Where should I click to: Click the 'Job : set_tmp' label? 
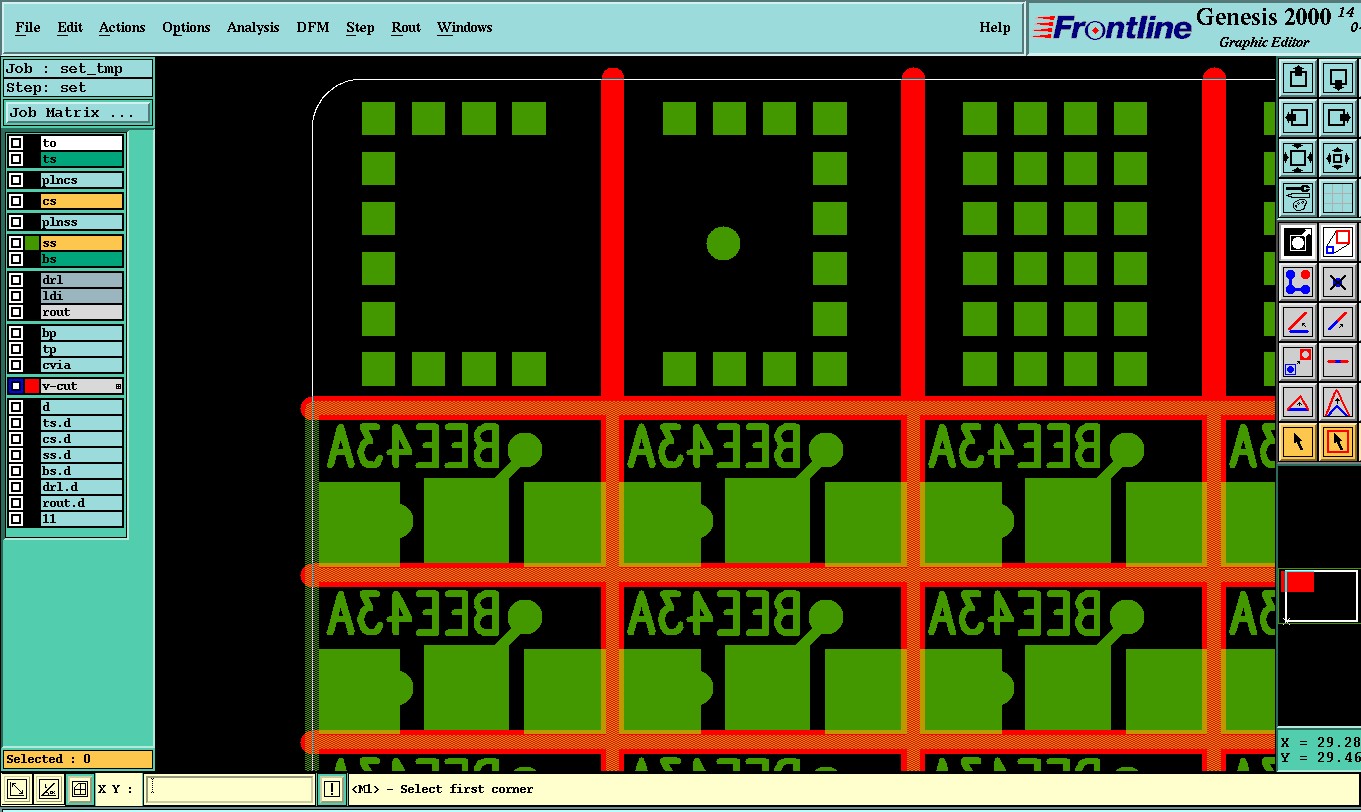pyautogui.click(x=78, y=69)
